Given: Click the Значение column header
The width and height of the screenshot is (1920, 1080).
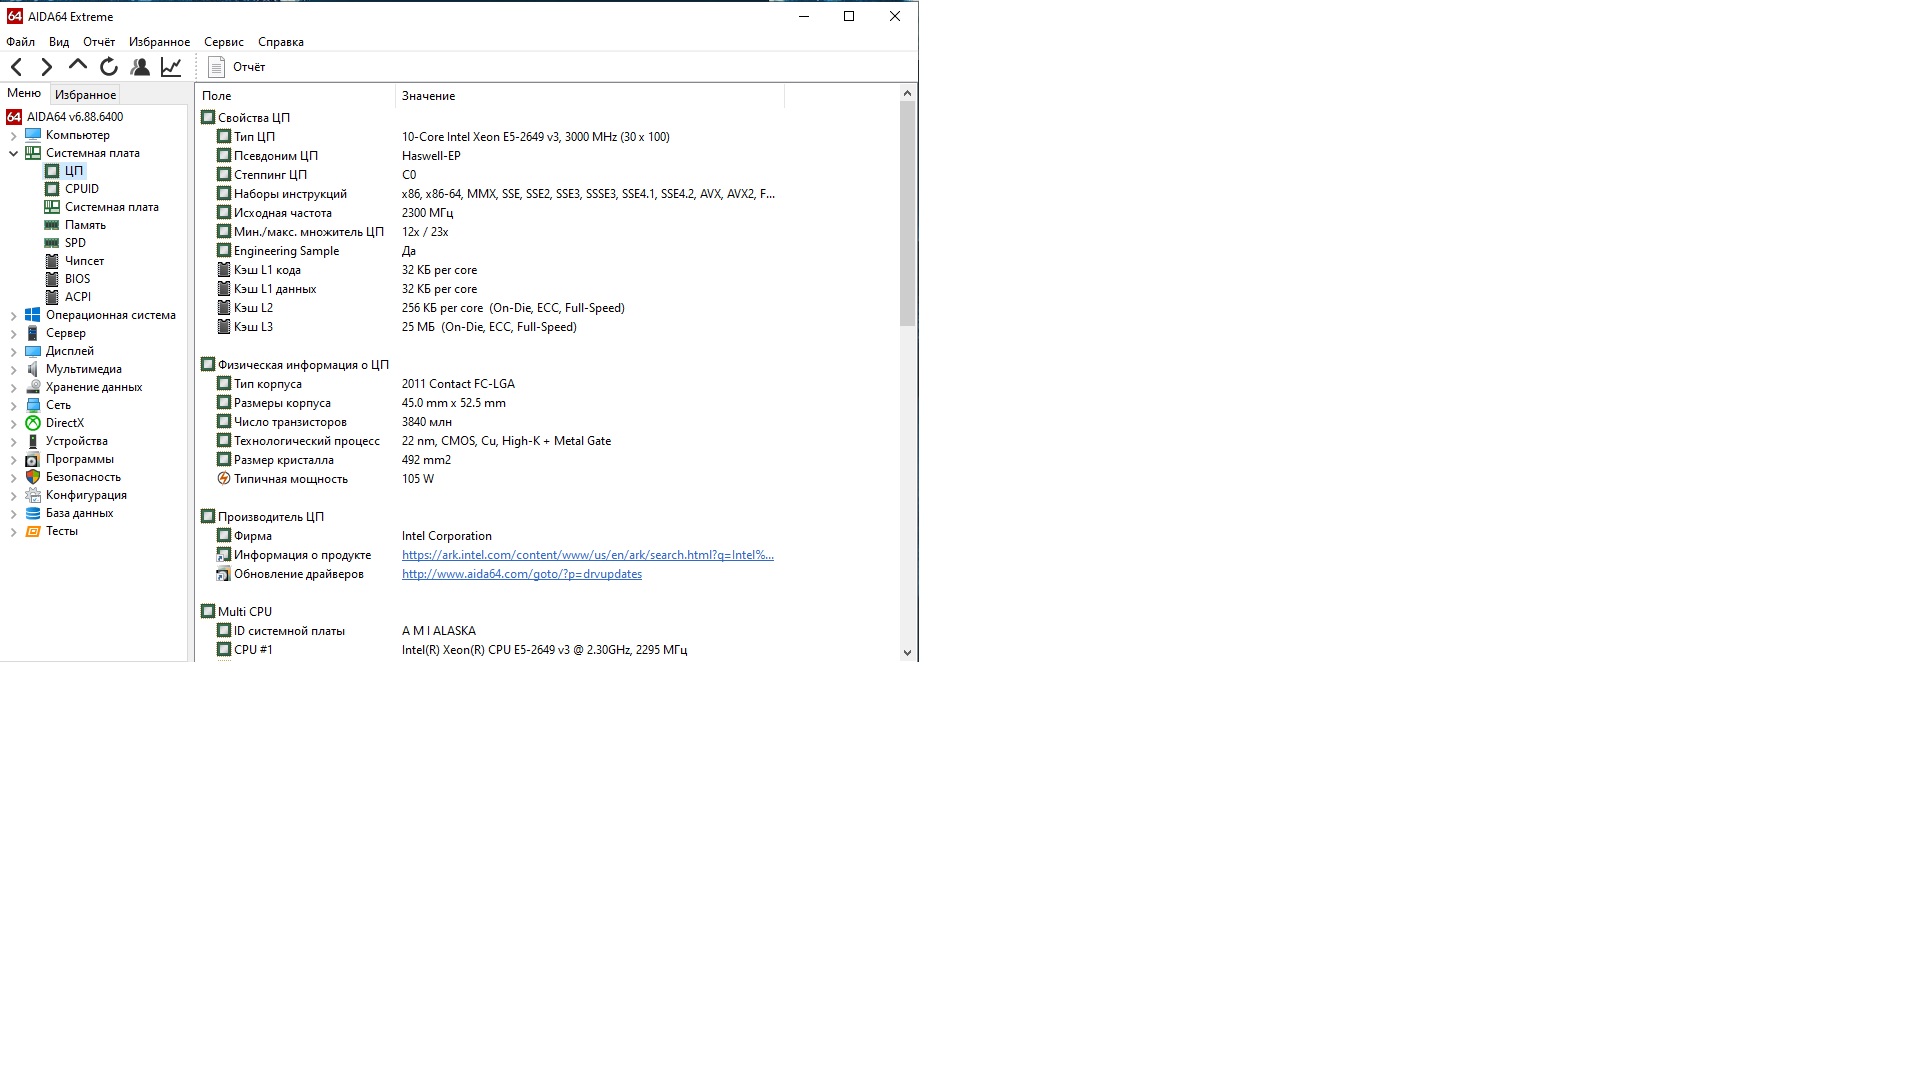Looking at the screenshot, I should (x=428, y=96).
